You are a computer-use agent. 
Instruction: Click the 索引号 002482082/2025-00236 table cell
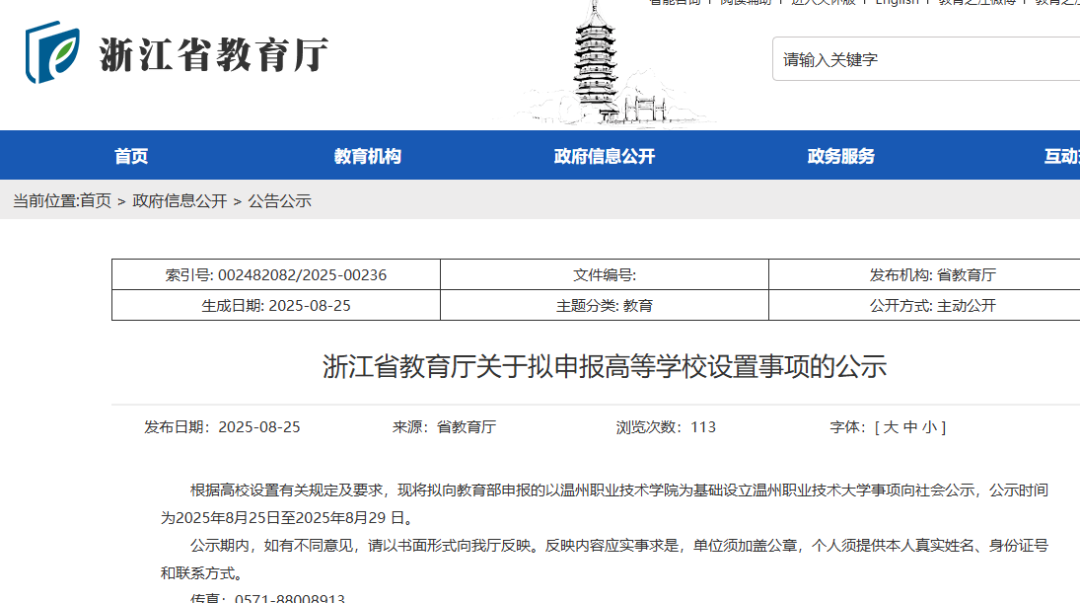(276, 275)
